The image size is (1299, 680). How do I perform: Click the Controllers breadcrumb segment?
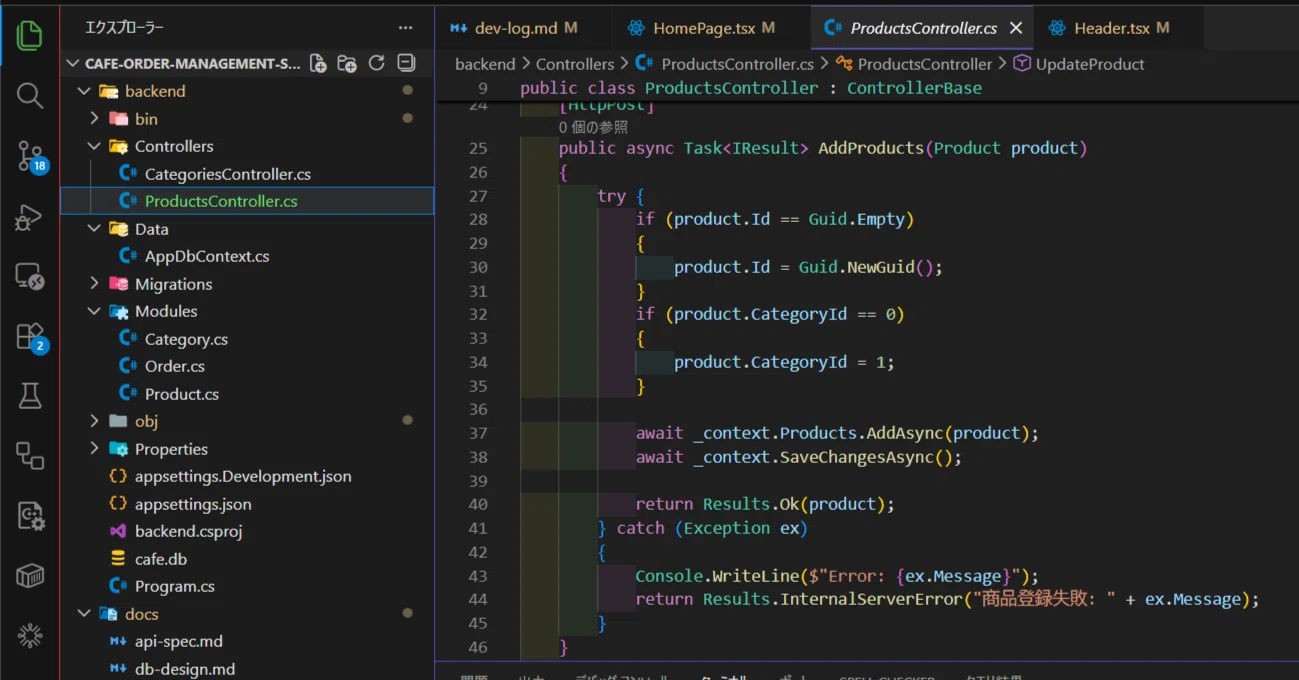[x=575, y=64]
